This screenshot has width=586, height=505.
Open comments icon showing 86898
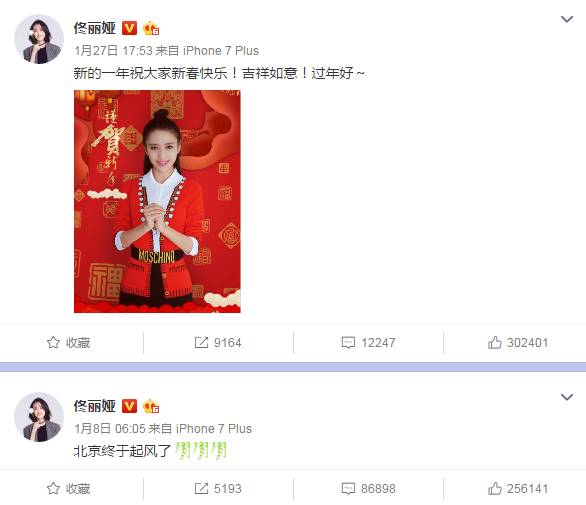tap(348, 488)
